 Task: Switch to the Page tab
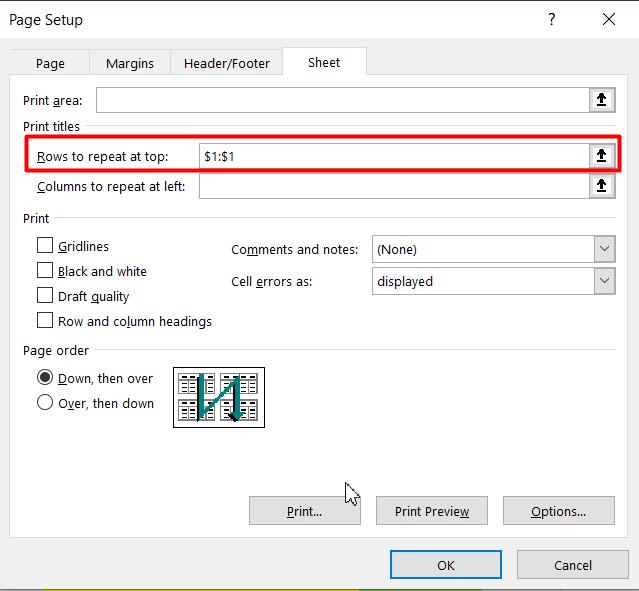pos(50,63)
